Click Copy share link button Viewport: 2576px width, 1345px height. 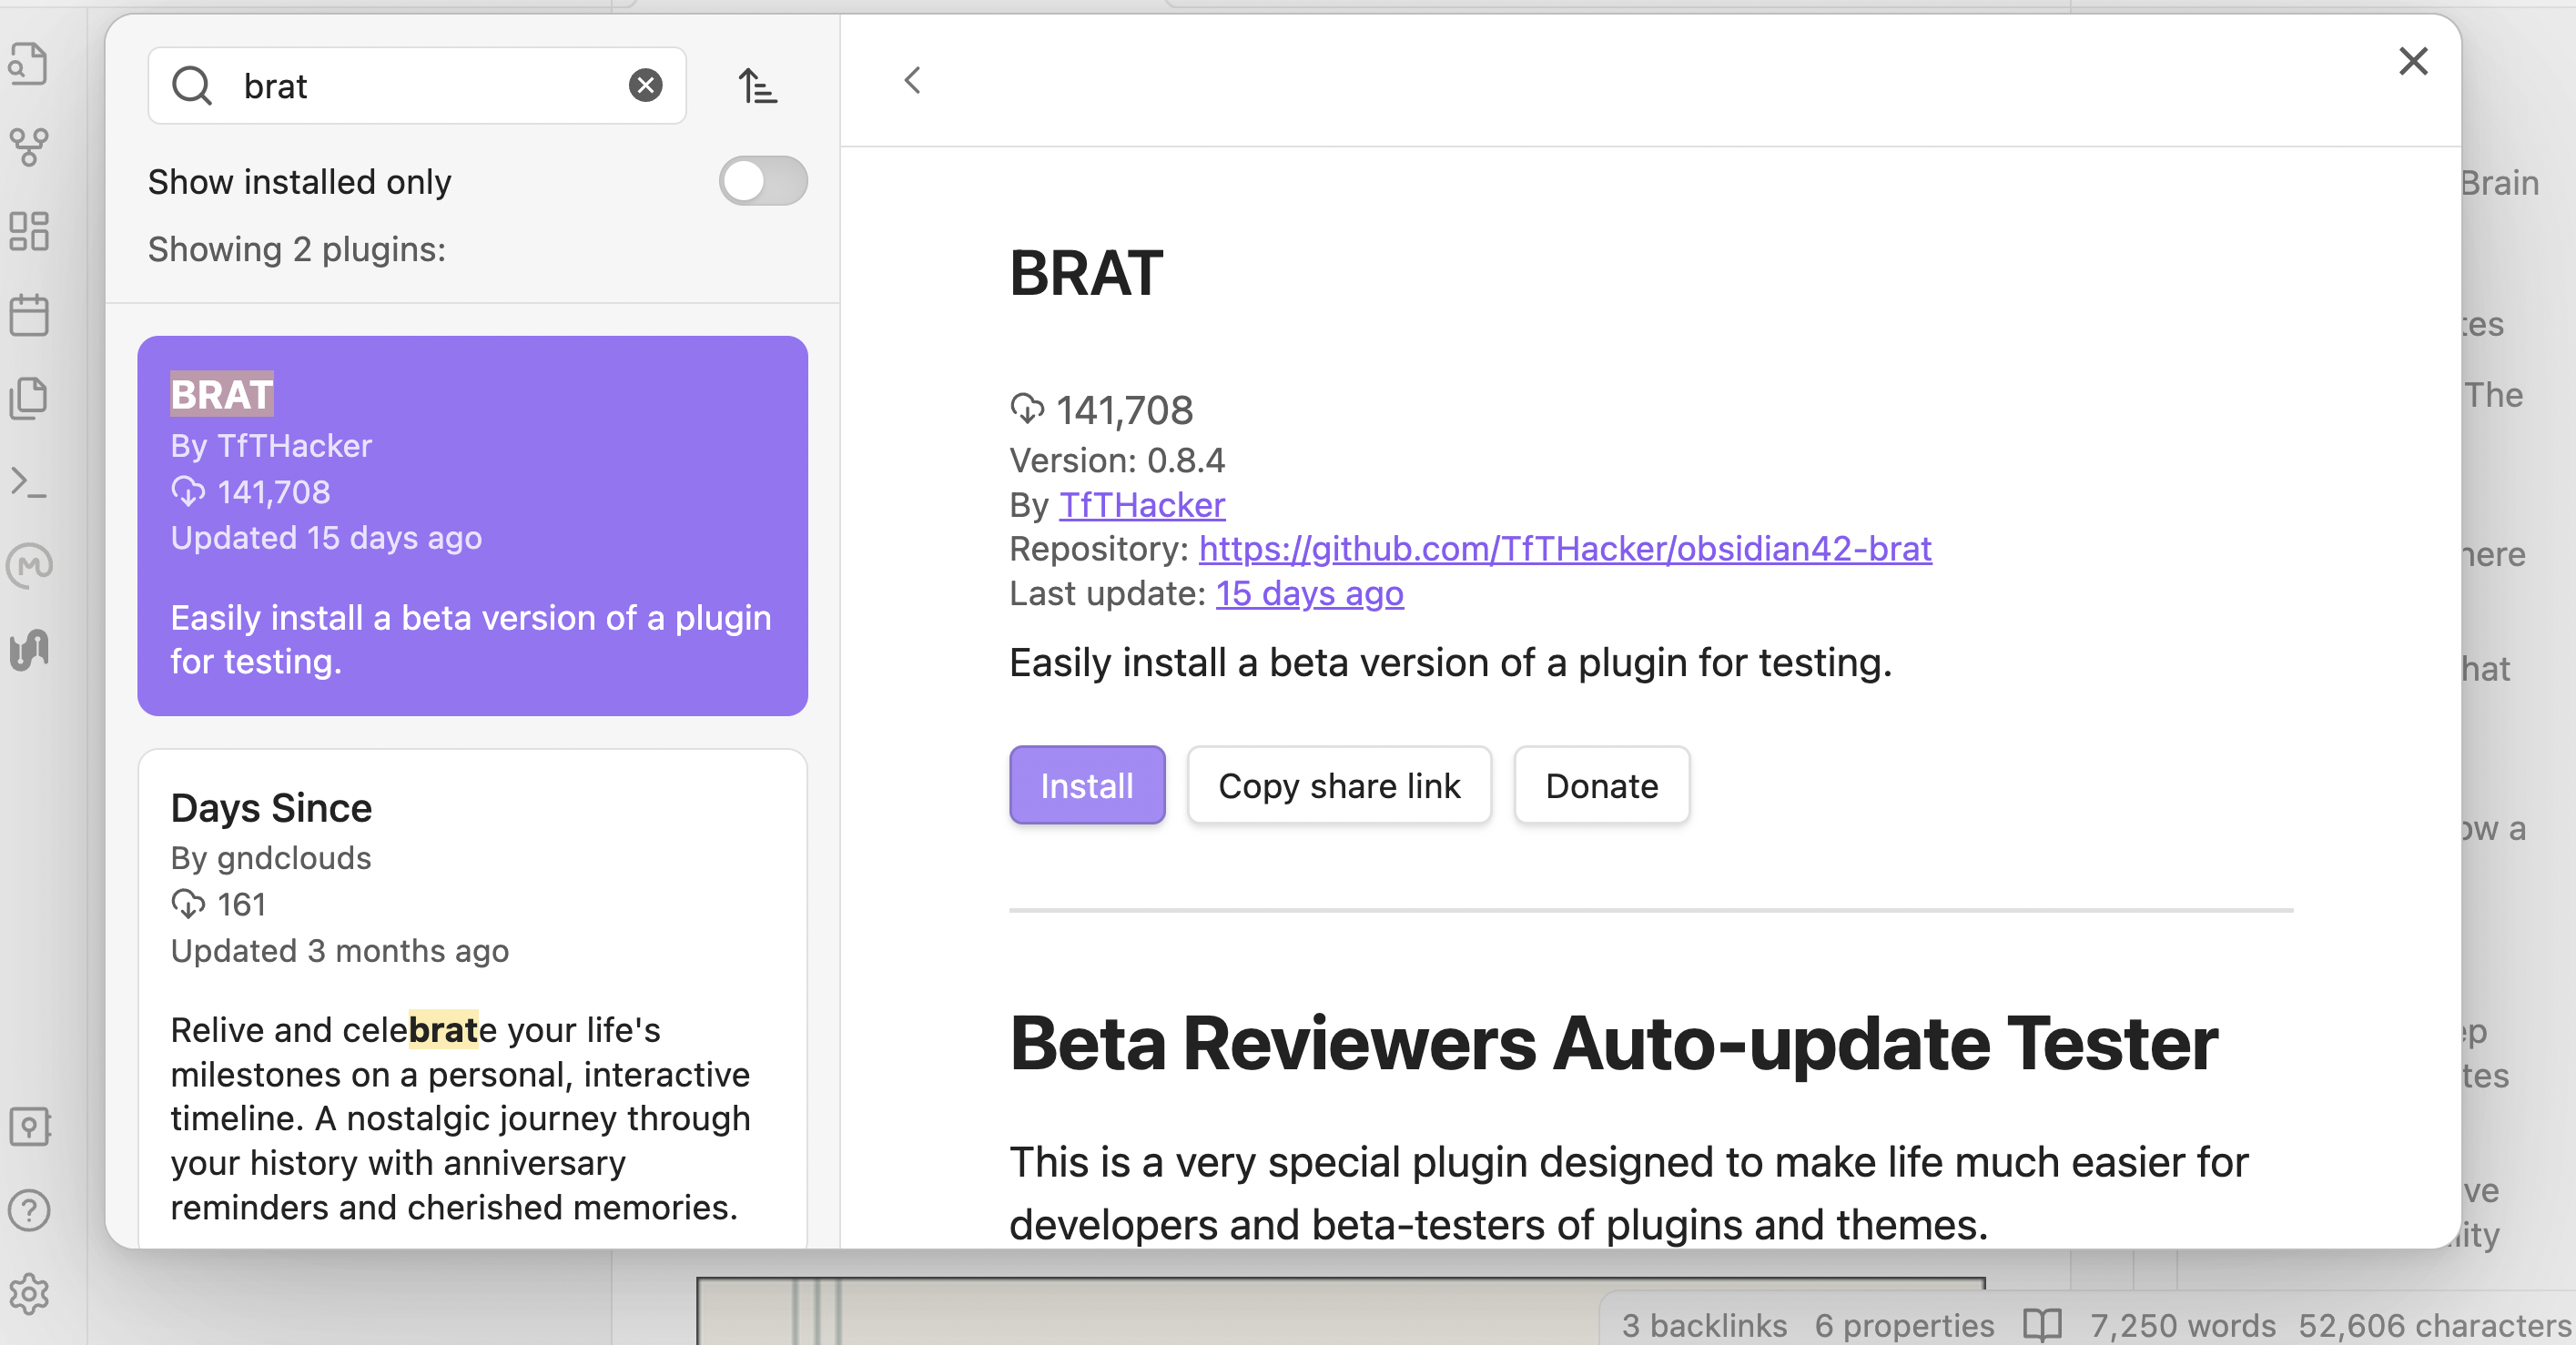1338,786
